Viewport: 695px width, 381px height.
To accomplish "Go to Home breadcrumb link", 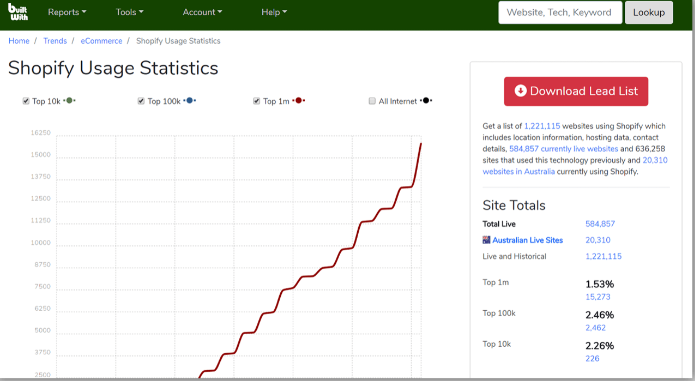I will [19, 41].
